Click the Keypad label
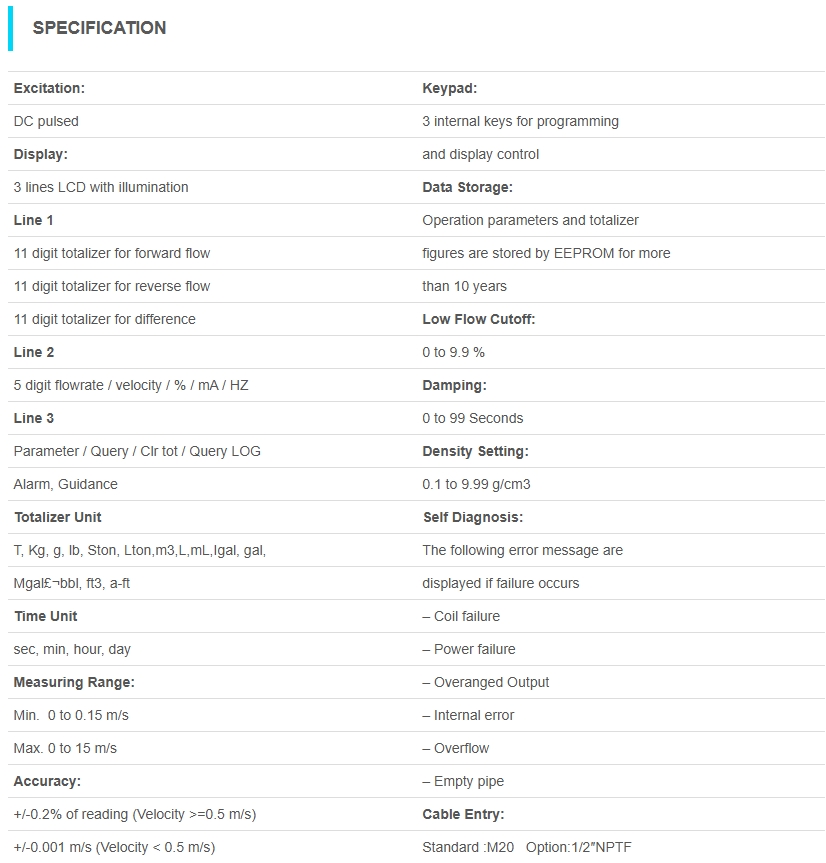 click(x=449, y=88)
